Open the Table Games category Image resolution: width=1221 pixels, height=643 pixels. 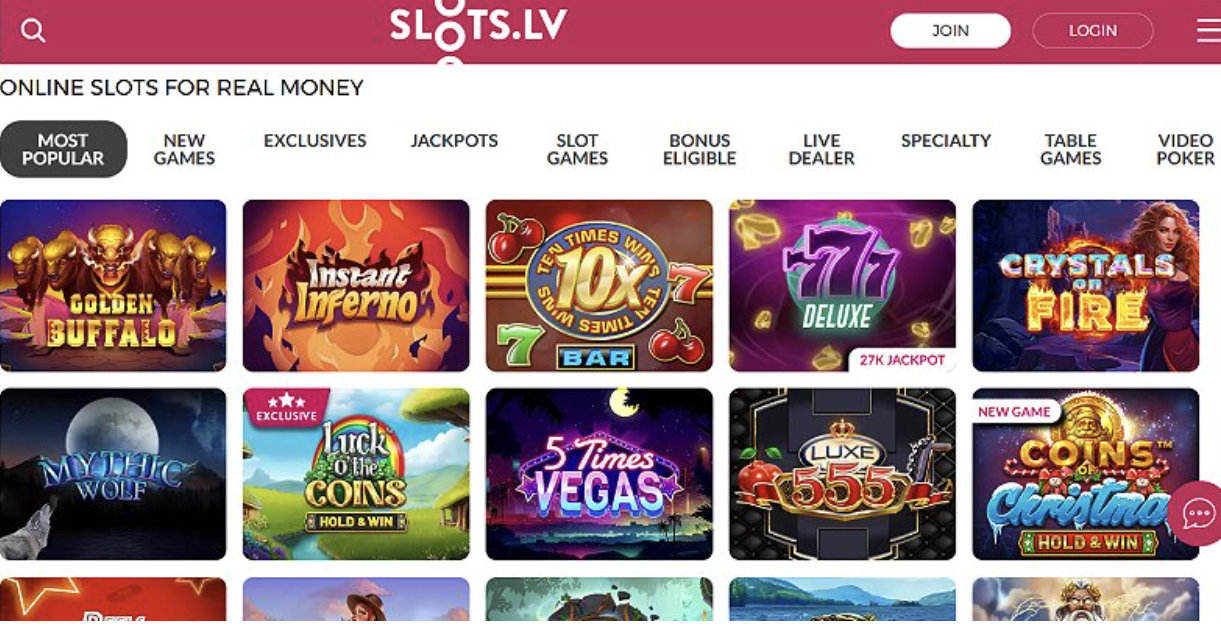pyautogui.click(x=1070, y=149)
